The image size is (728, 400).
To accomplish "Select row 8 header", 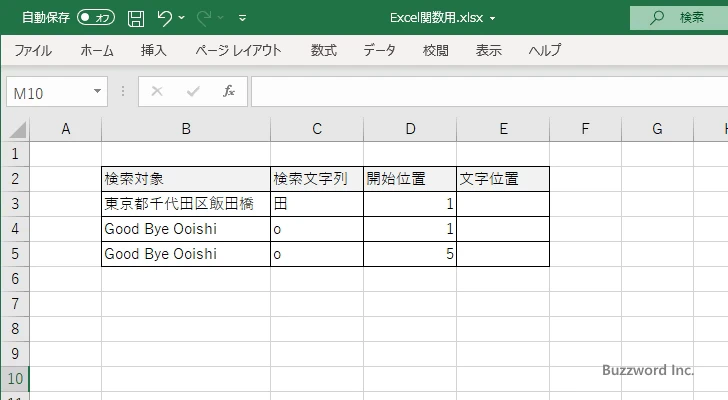I will pos(15,329).
